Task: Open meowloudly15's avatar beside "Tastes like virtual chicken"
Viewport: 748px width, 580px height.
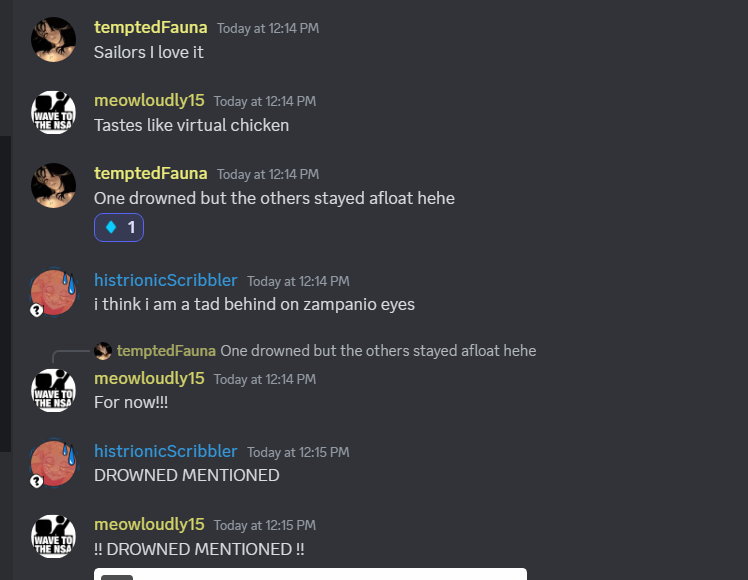Action: coord(53,113)
